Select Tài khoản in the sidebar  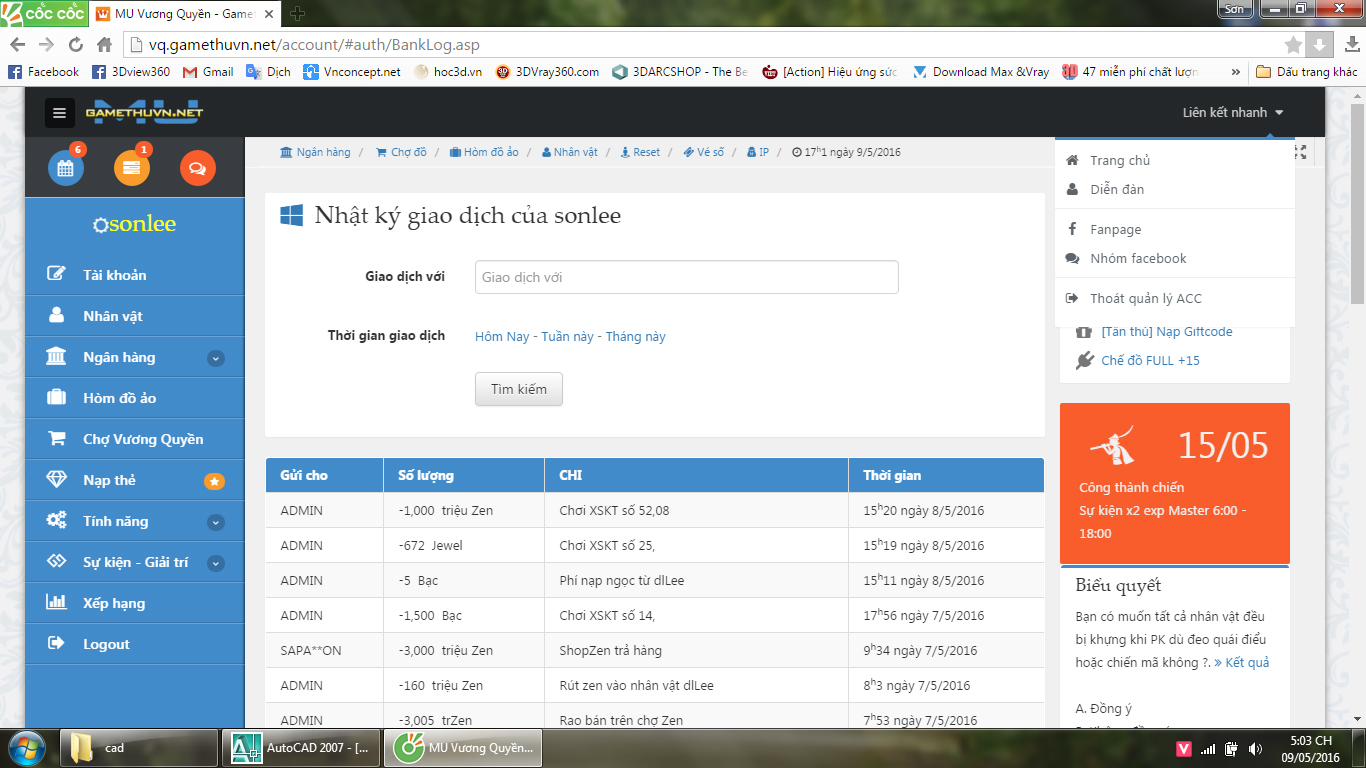point(114,275)
